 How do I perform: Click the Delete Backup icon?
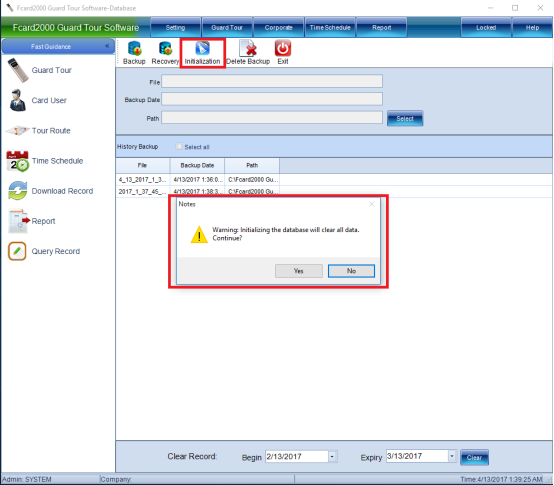click(248, 49)
